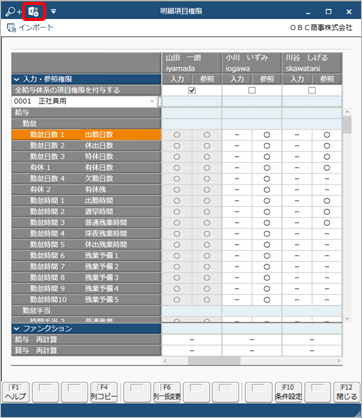Click the 入力 subheader under 小川 いずみ
The image size is (362, 418).
pos(237,79)
